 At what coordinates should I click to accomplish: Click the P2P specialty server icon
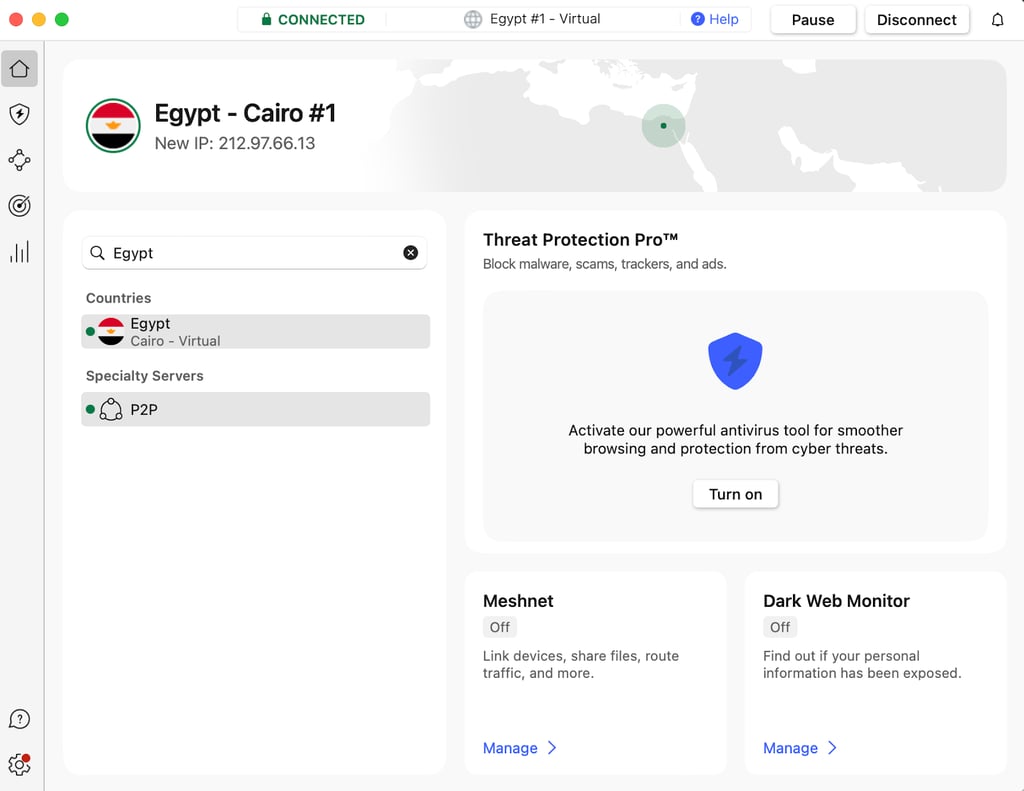111,410
